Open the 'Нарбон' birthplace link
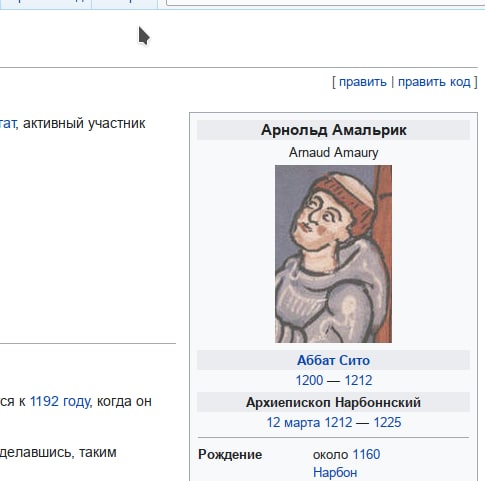 pyautogui.click(x=335, y=473)
